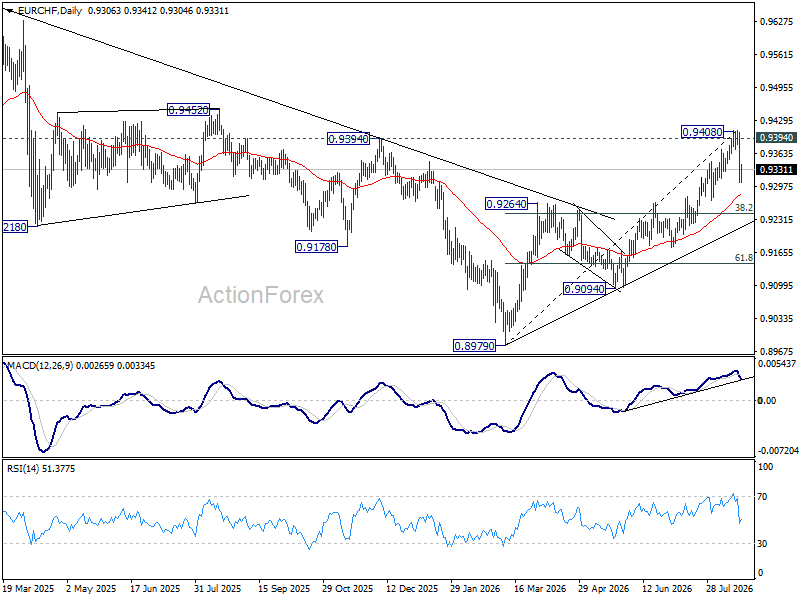800x600 pixels.
Task: Click the 0.94080 peak price label
Action: [x=703, y=132]
